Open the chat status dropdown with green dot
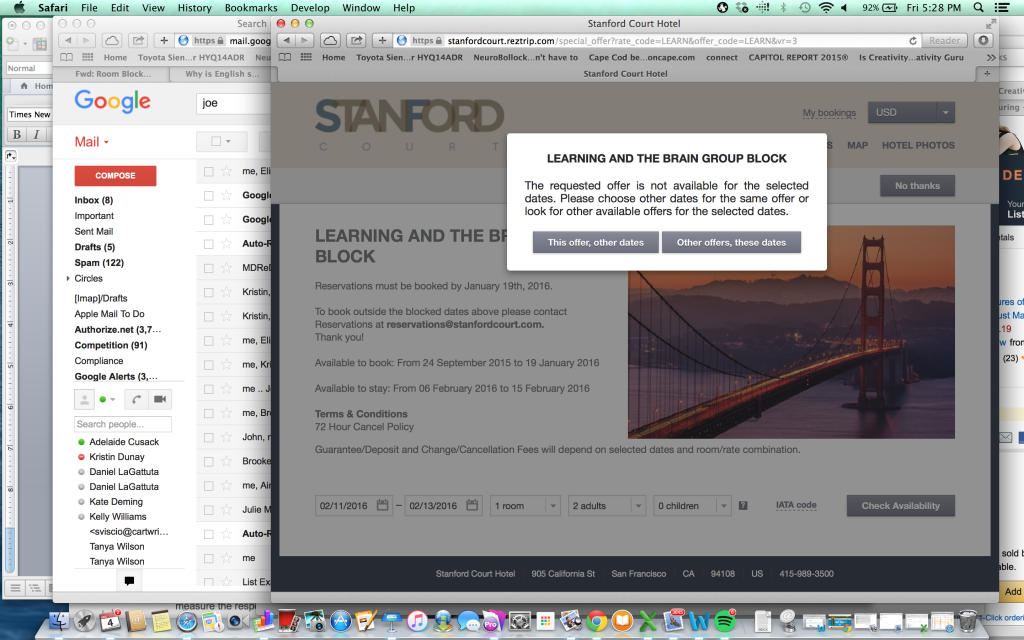Screen dimensions: 1024x640 point(107,399)
